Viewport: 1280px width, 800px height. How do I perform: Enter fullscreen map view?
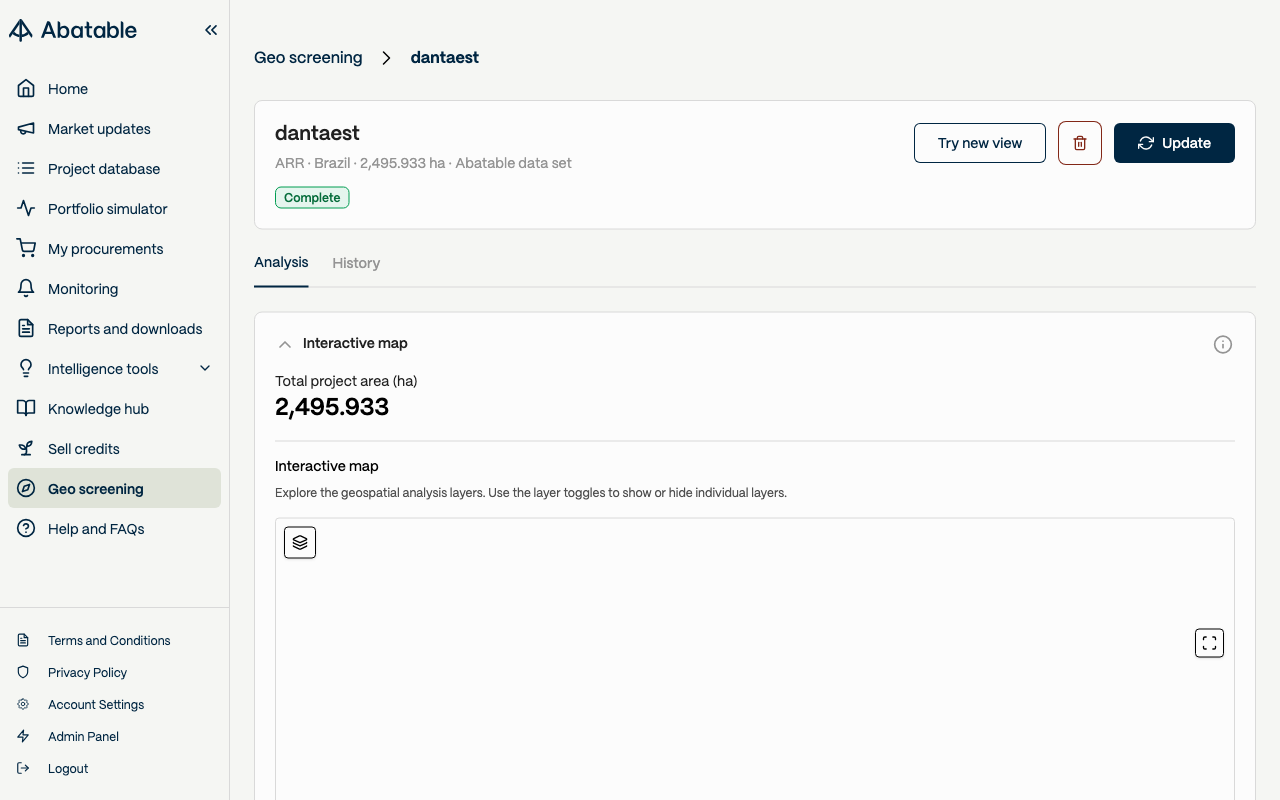[x=1209, y=643]
